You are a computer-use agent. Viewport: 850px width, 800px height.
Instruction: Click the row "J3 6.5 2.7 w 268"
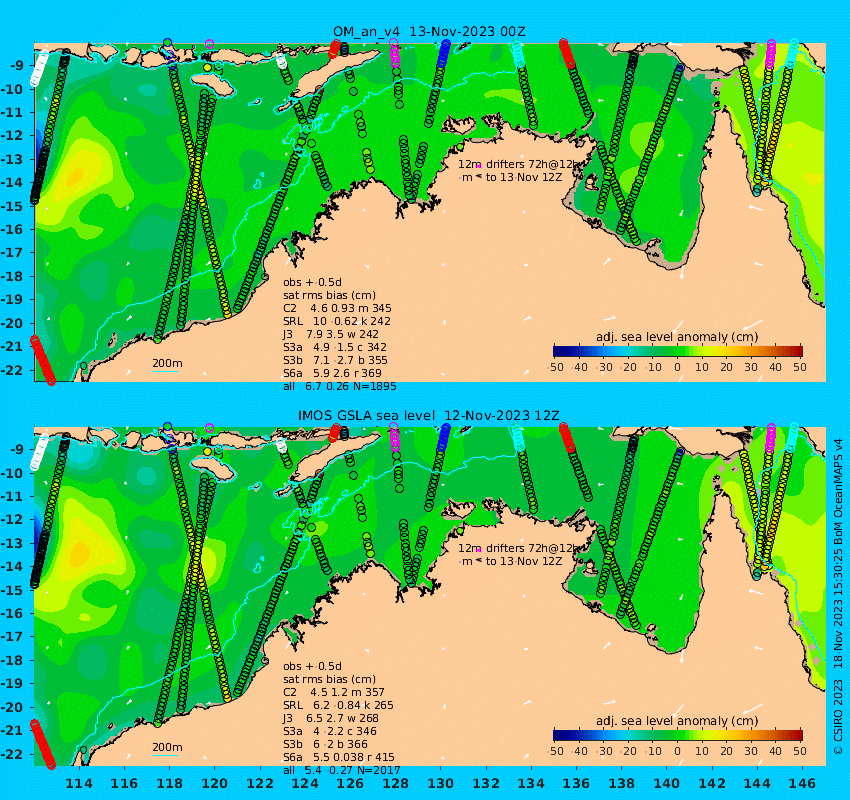[x=331, y=719]
